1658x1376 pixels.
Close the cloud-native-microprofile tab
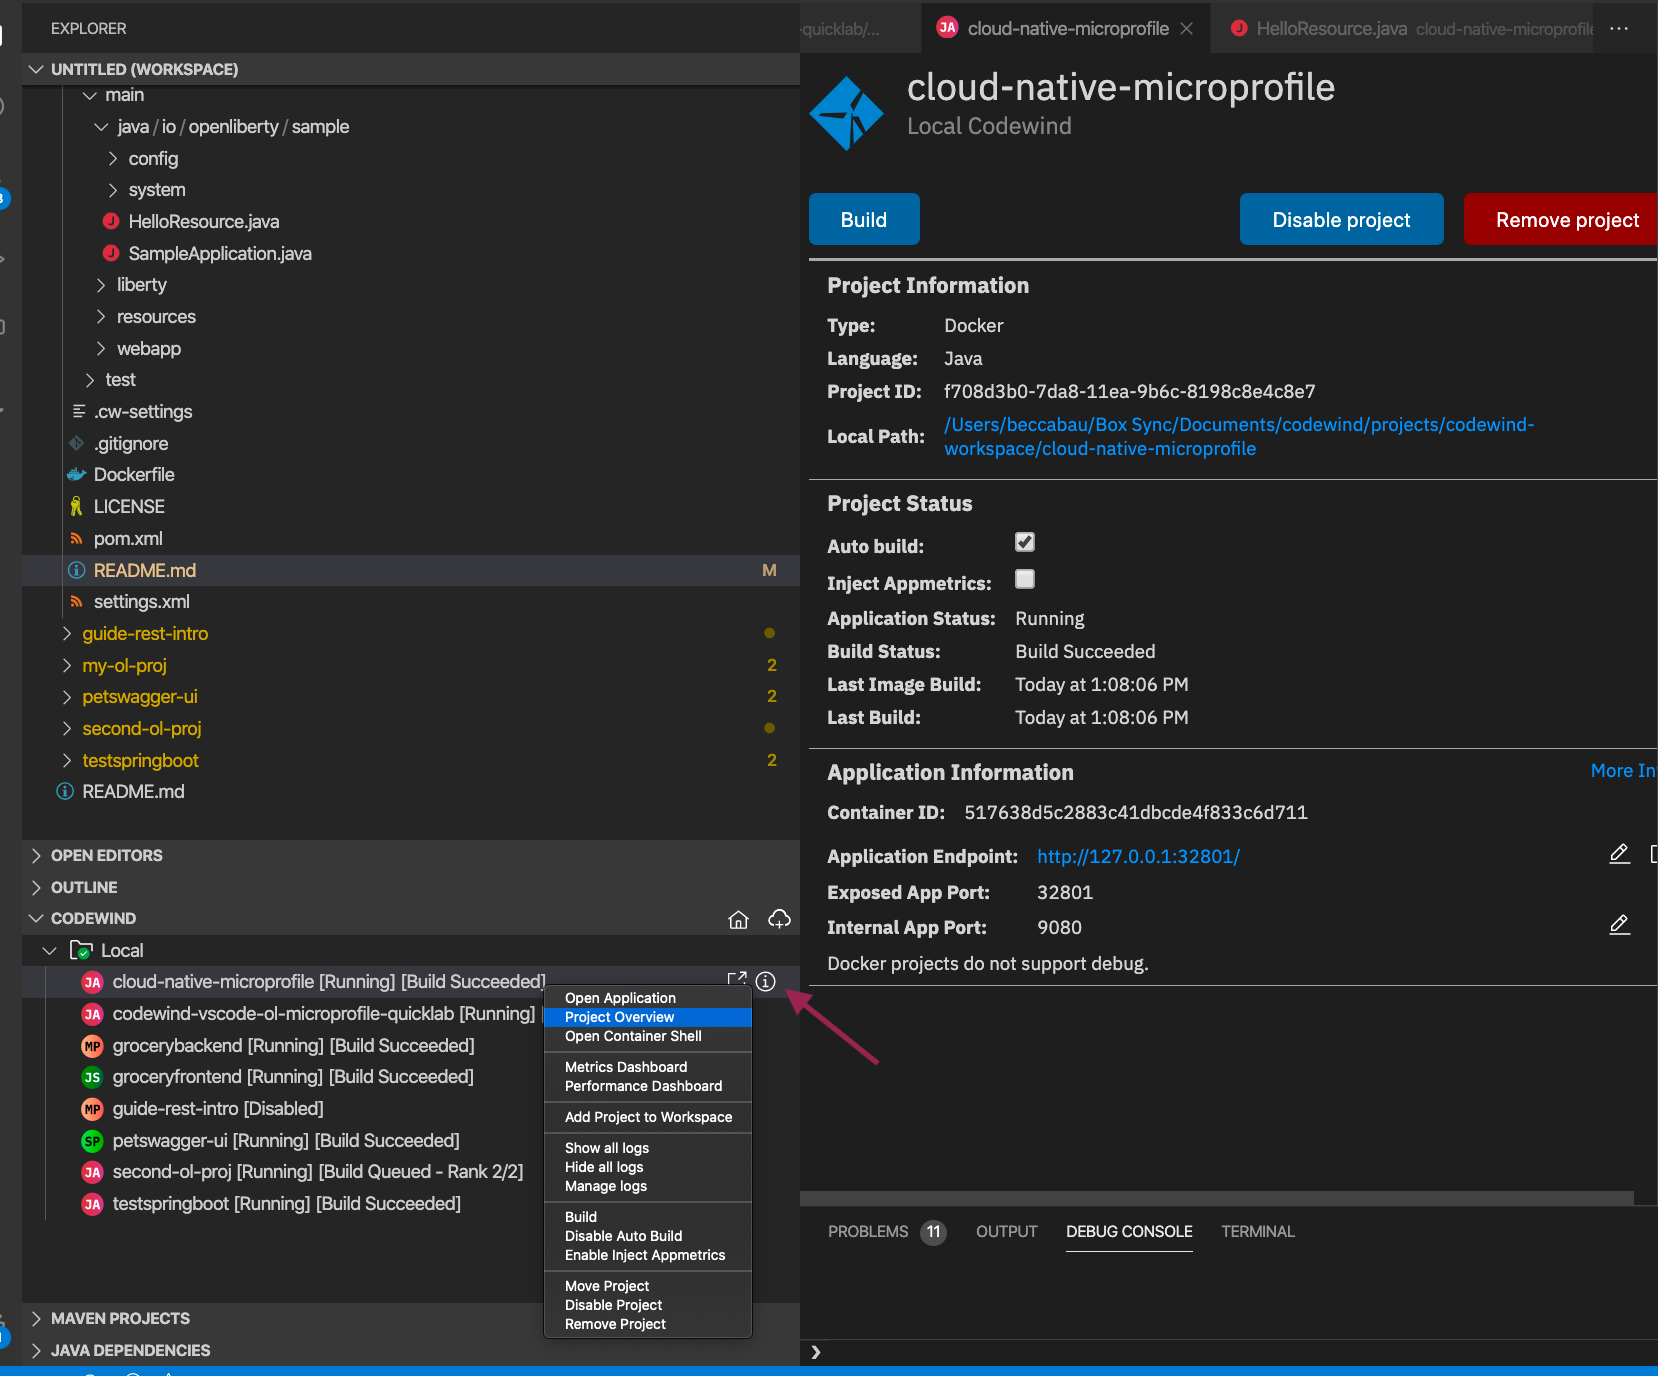pyautogui.click(x=1186, y=29)
